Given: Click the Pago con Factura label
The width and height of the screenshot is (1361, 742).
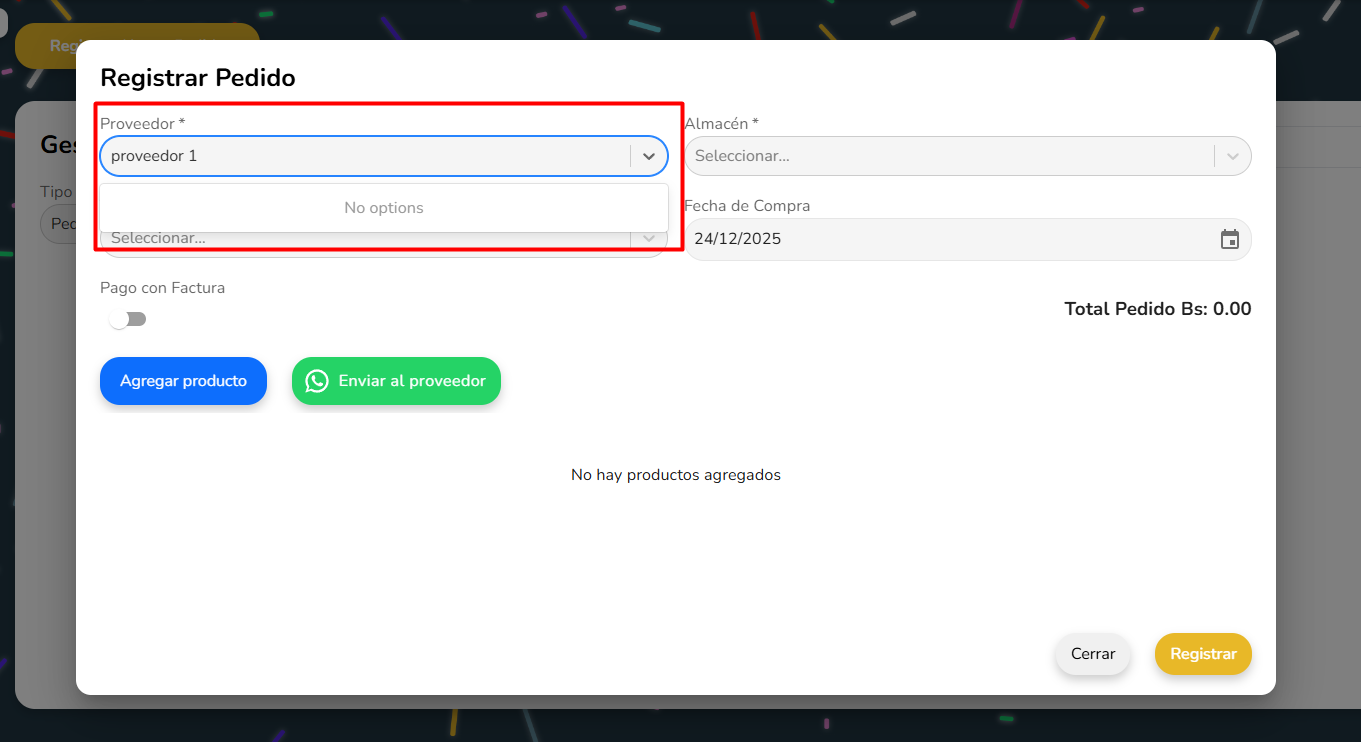Looking at the screenshot, I should click(x=162, y=288).
